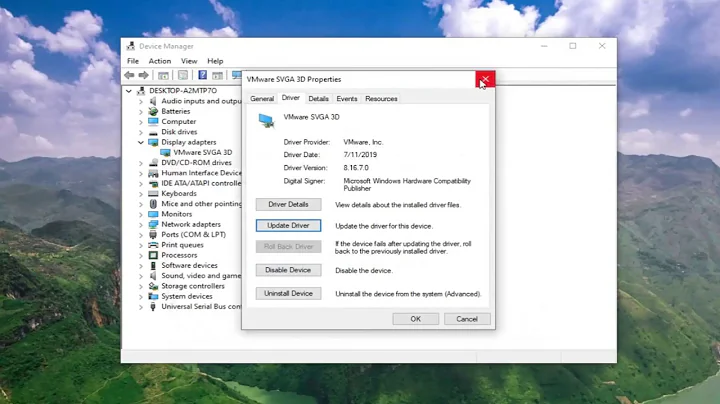
Task: Expand the Disk drives category arrow
Action: [141, 132]
